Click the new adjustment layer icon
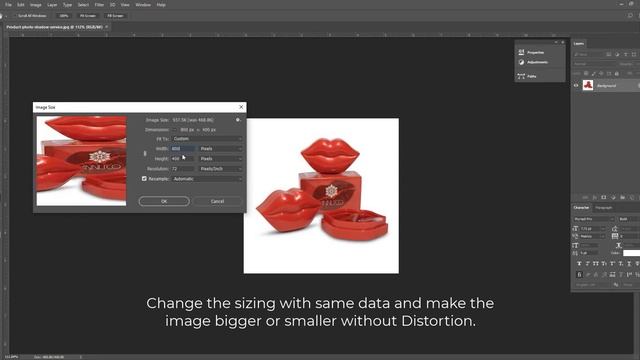The width and height of the screenshot is (640, 360). [x=613, y=197]
